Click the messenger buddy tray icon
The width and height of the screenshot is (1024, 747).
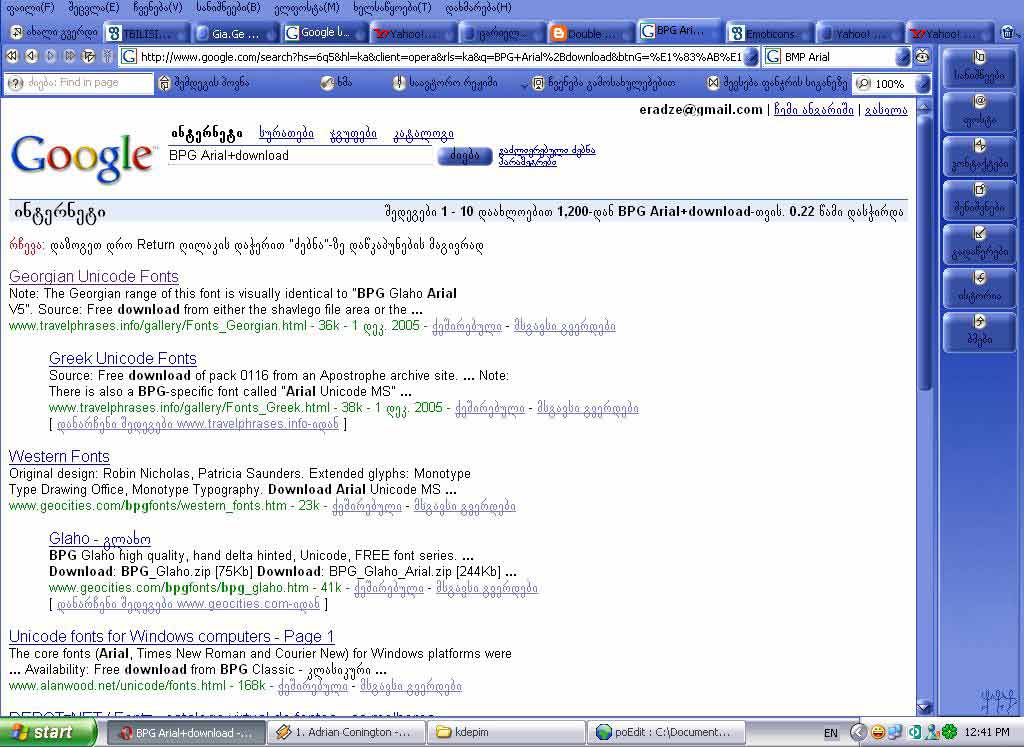(933, 733)
